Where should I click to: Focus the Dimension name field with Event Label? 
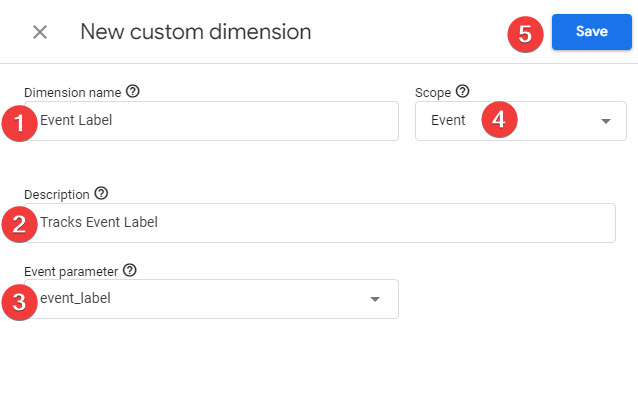click(x=220, y=121)
